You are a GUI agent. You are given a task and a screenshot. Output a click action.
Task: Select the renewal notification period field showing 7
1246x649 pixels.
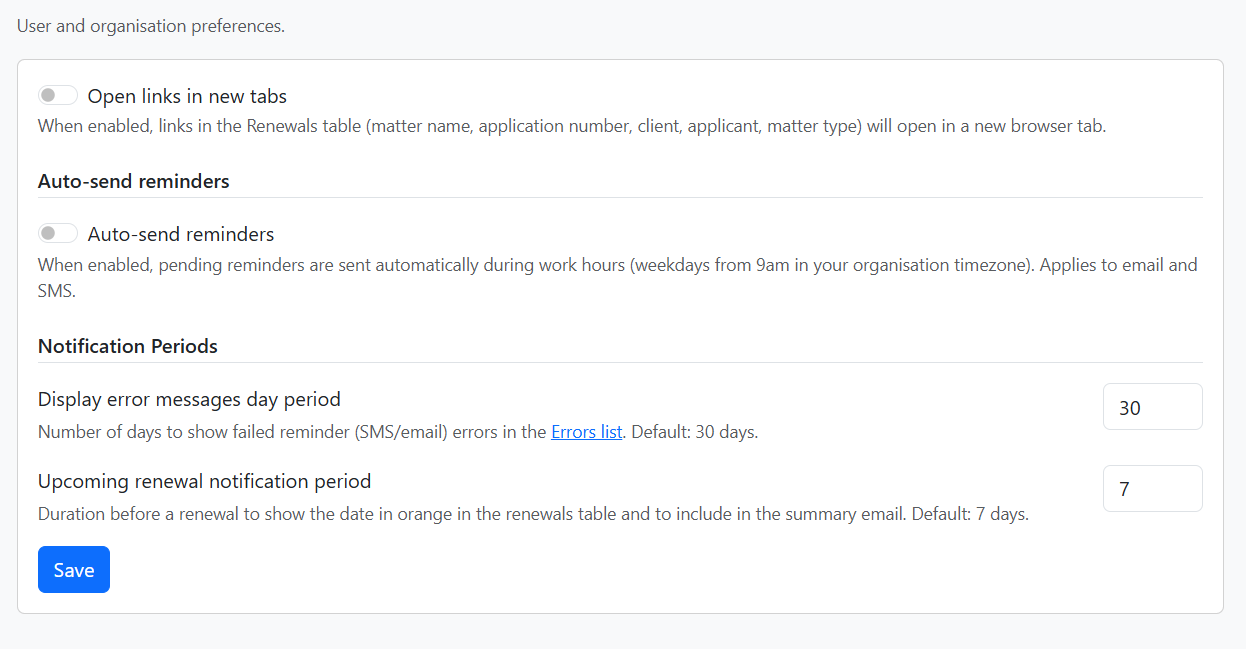point(1152,488)
